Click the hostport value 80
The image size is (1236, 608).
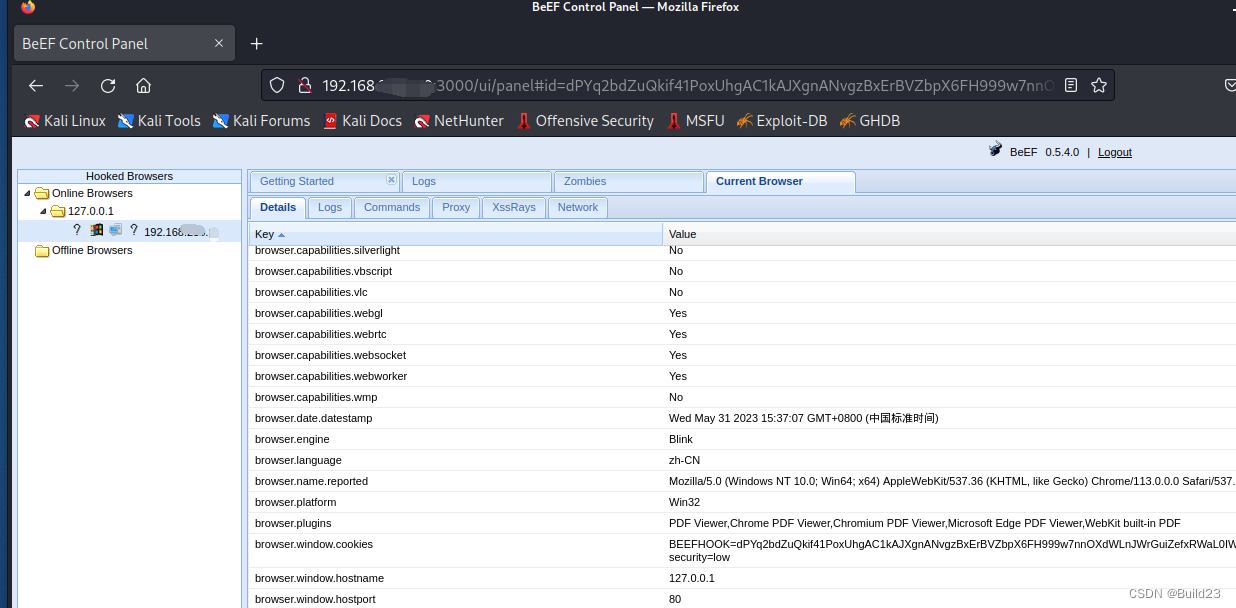pos(675,599)
